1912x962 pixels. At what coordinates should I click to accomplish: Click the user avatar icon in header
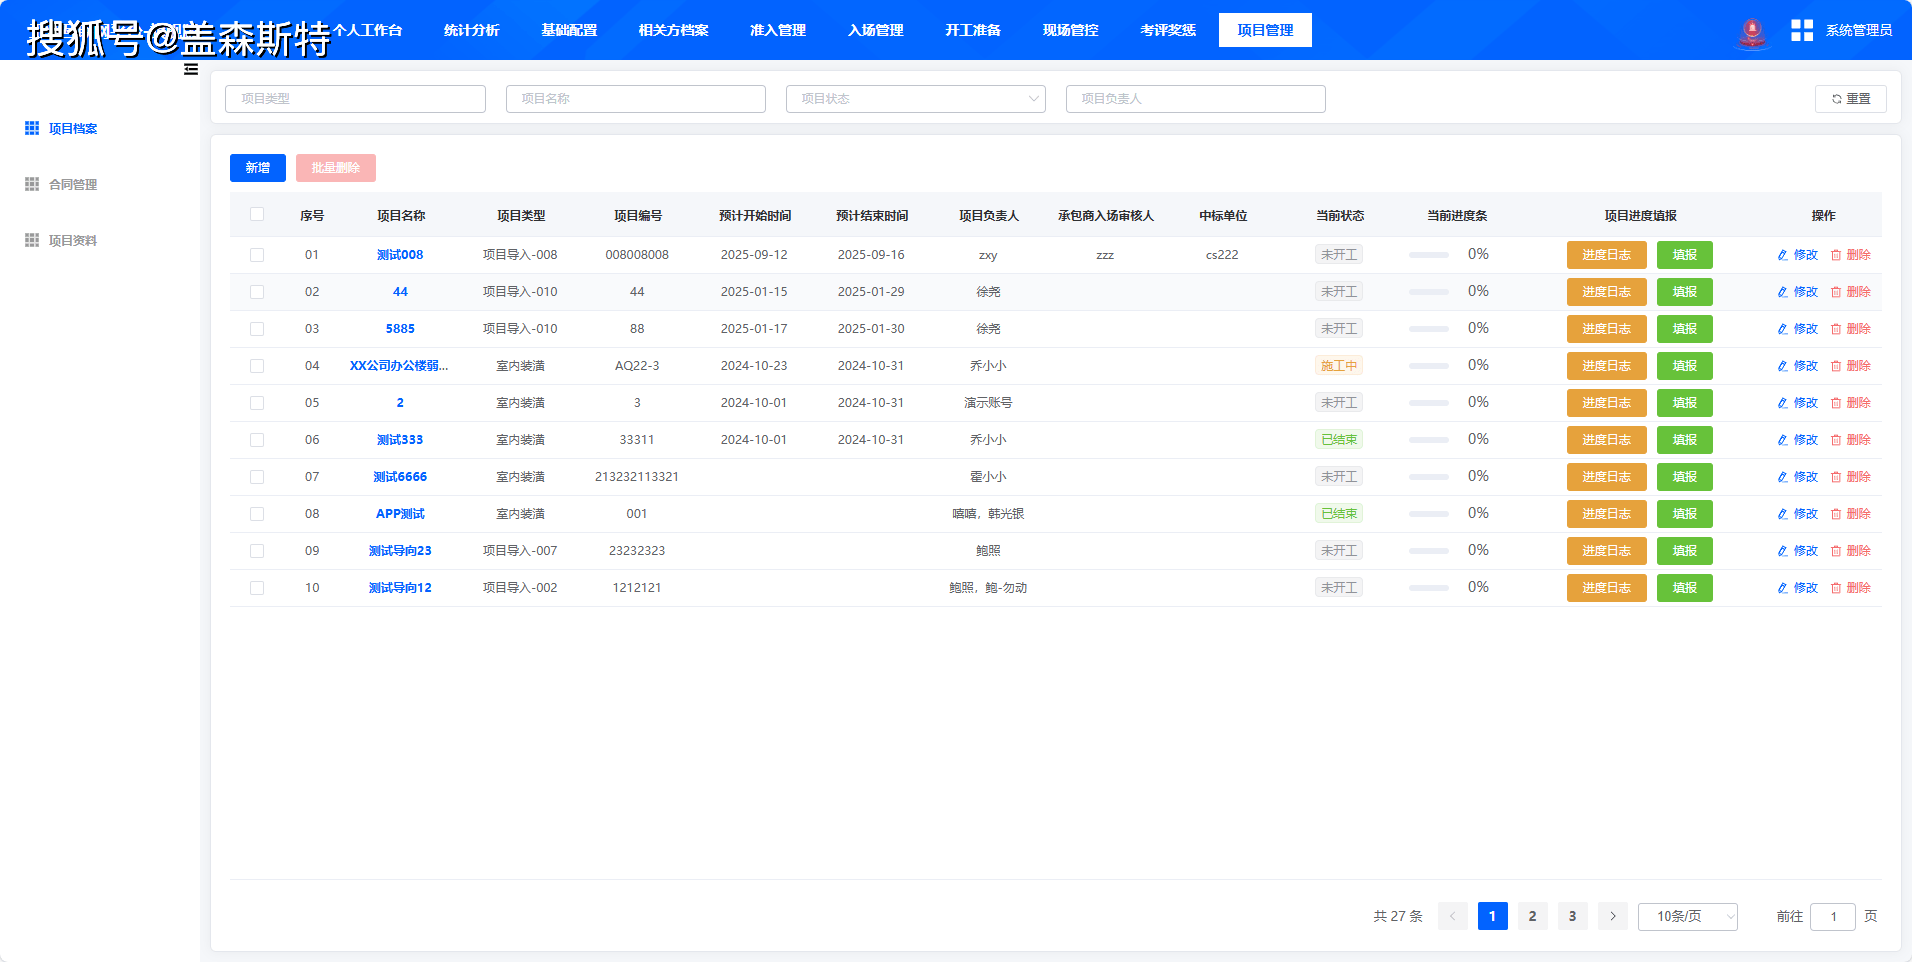(1752, 31)
